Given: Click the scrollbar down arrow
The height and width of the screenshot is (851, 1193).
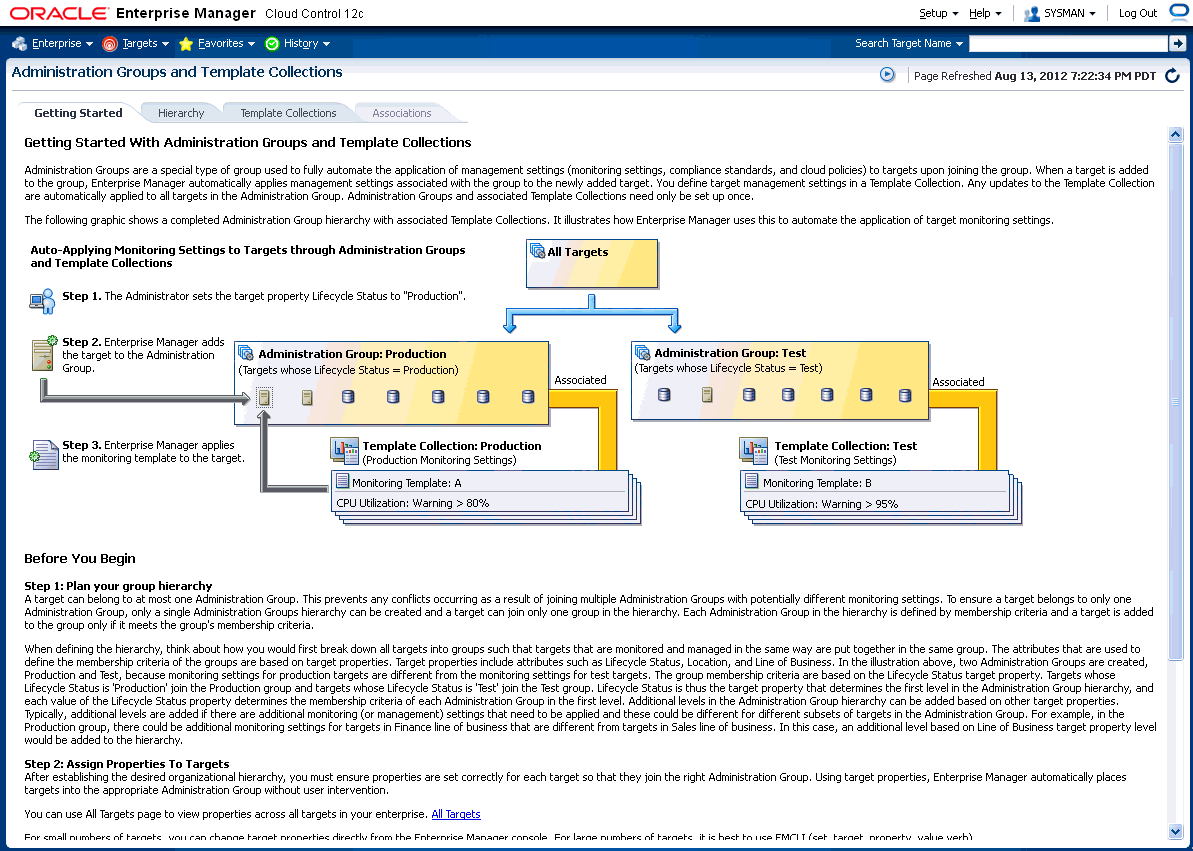Looking at the screenshot, I should pos(1176,830).
